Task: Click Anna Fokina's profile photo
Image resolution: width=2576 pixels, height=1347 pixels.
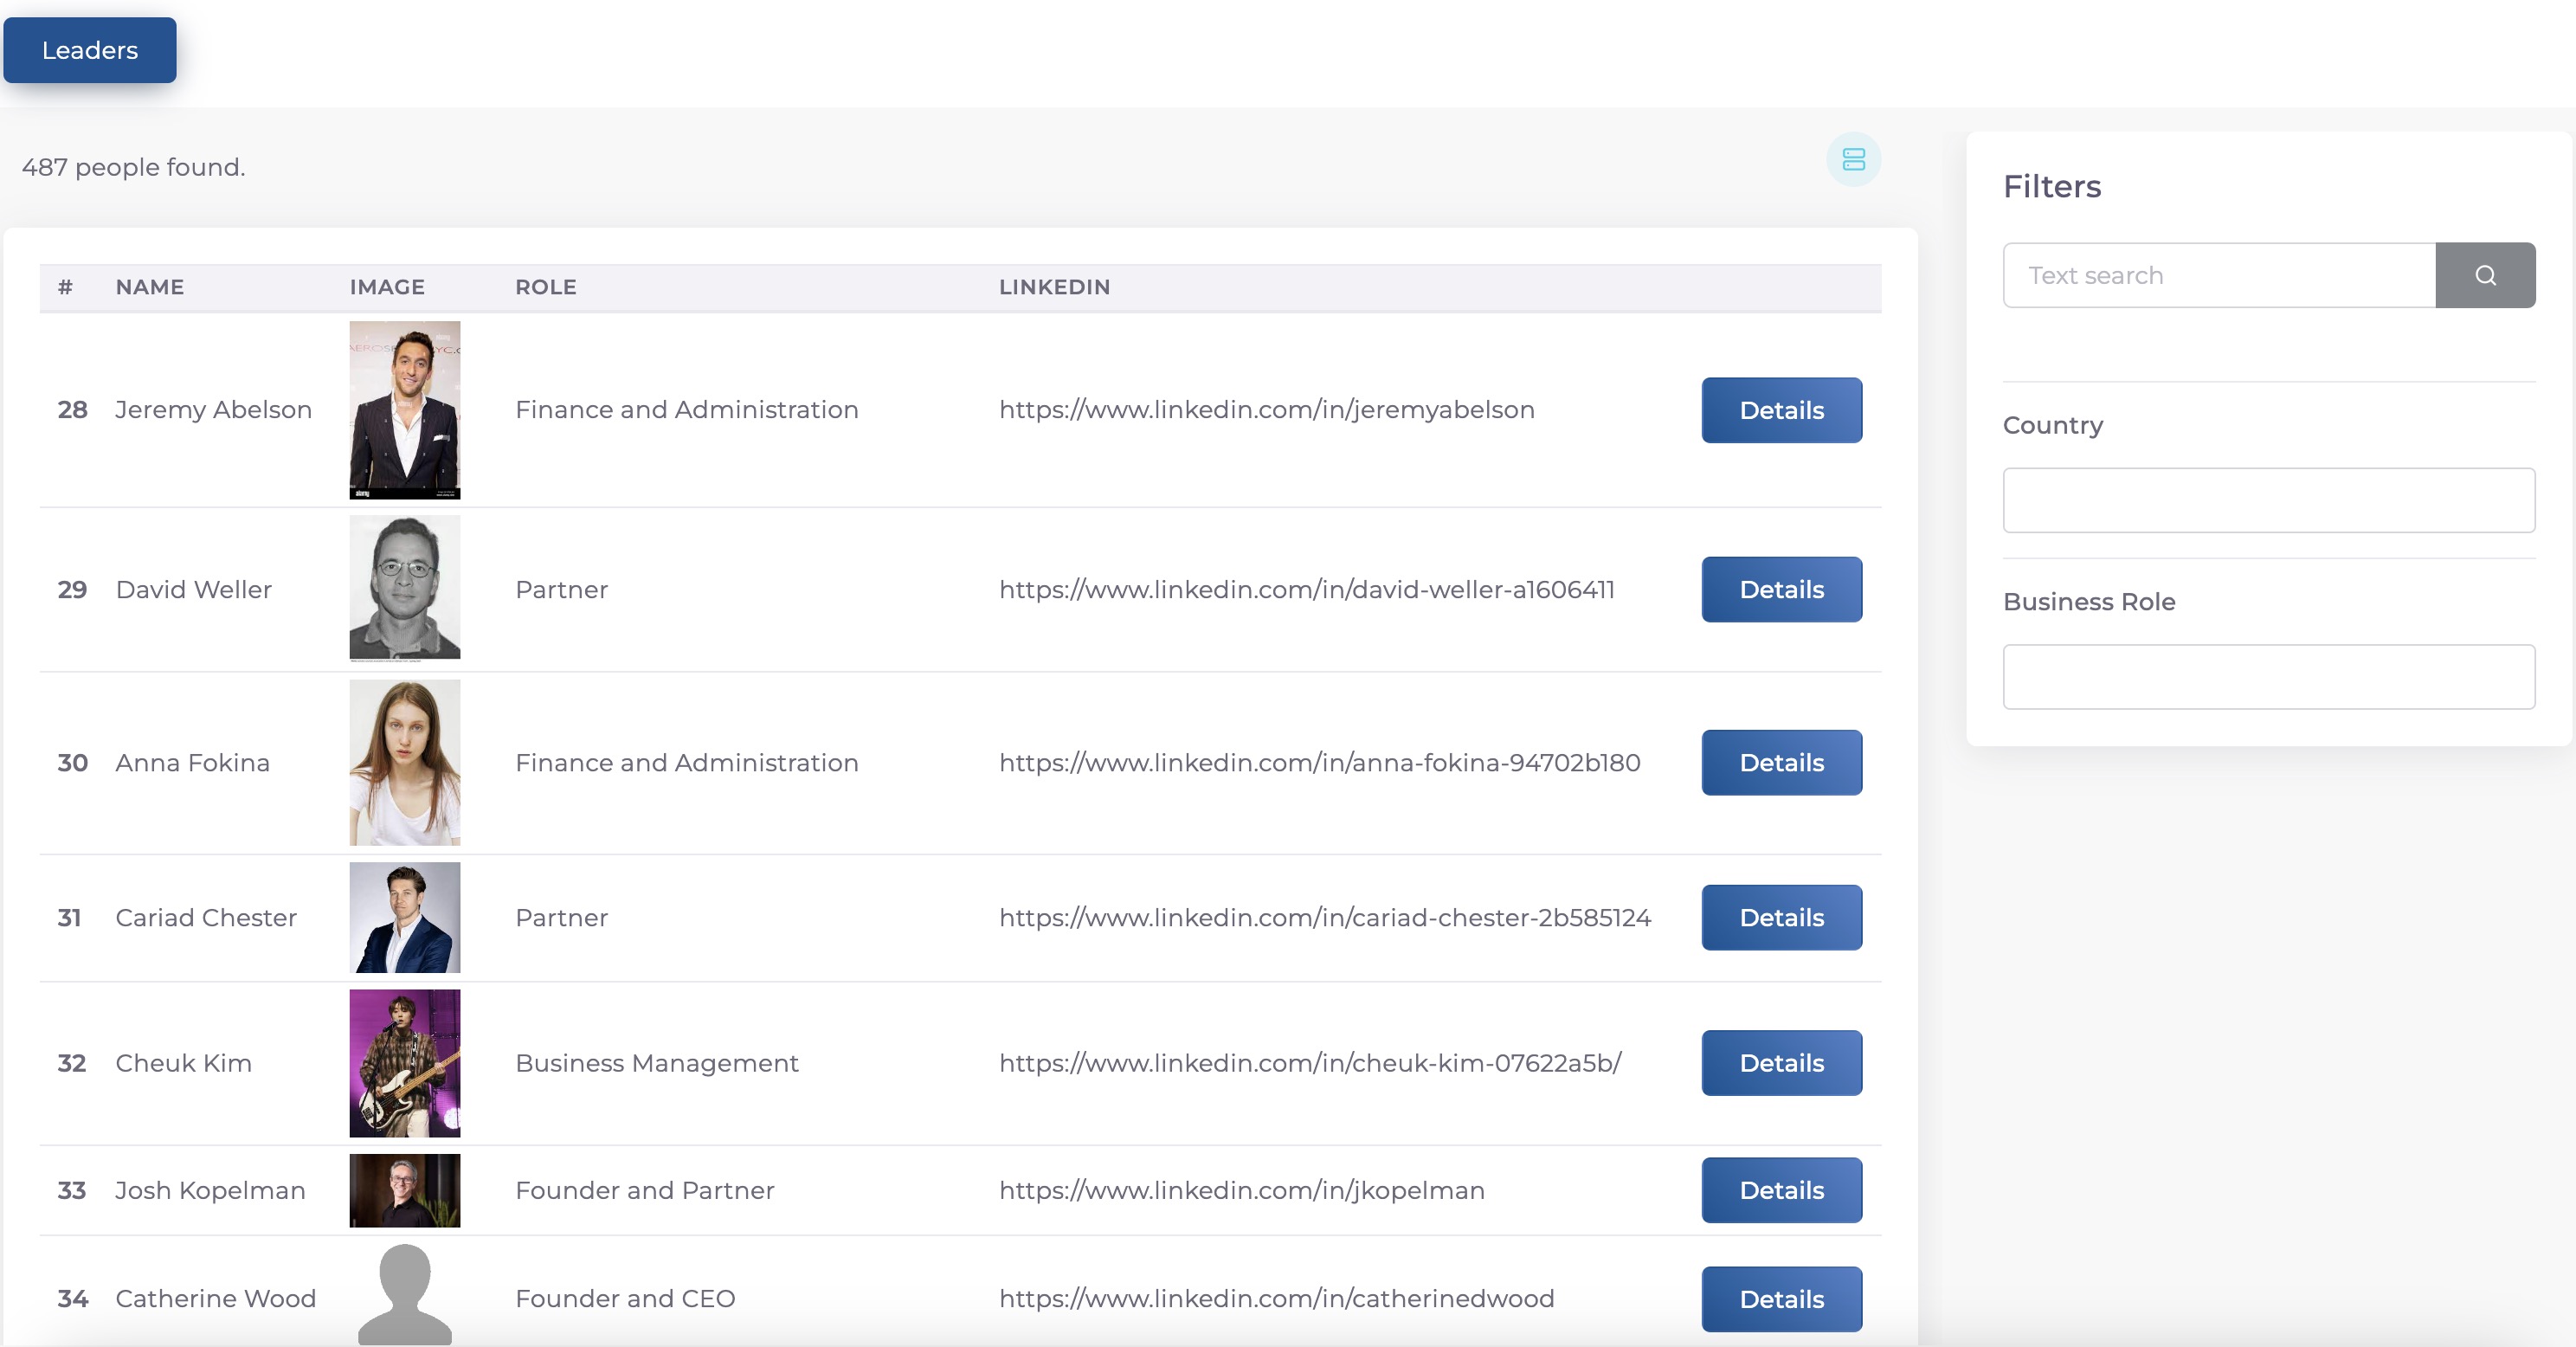Action: click(404, 762)
